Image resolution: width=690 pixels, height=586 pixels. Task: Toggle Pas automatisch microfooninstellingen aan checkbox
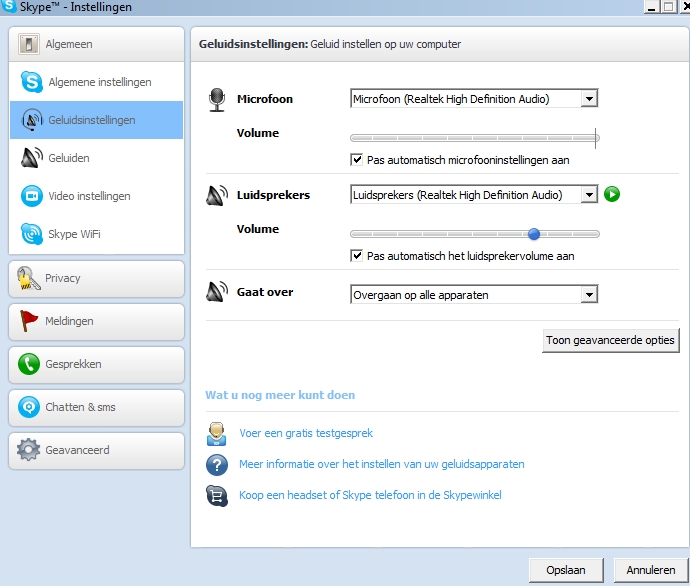coord(356,160)
